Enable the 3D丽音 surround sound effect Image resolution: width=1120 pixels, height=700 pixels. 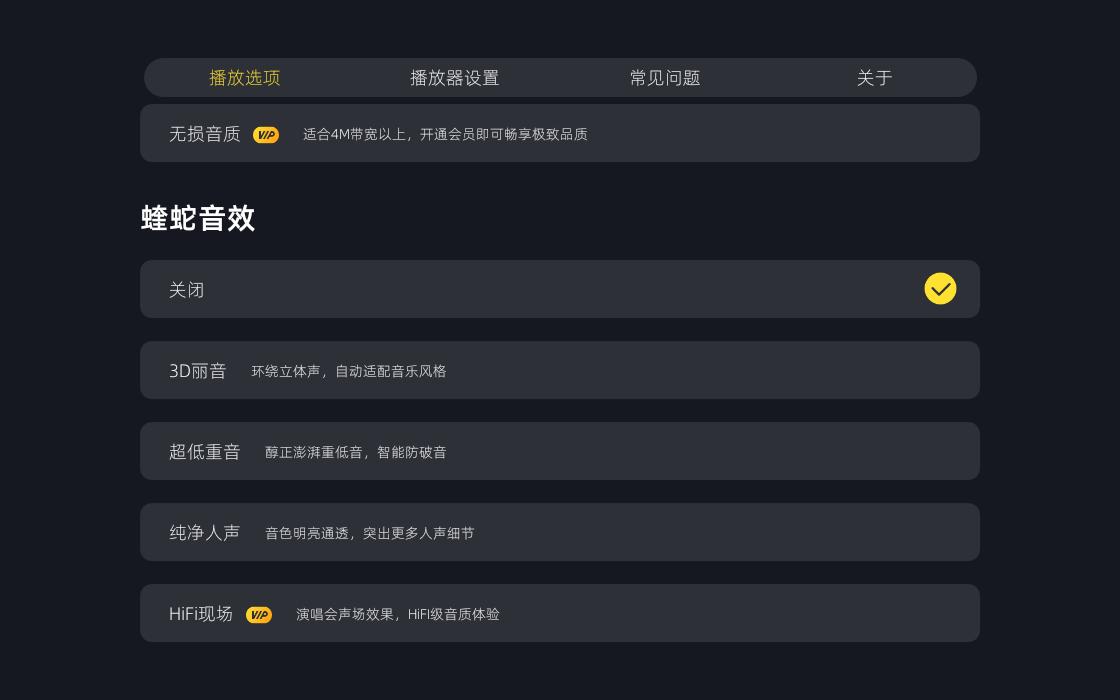[x=560, y=370]
